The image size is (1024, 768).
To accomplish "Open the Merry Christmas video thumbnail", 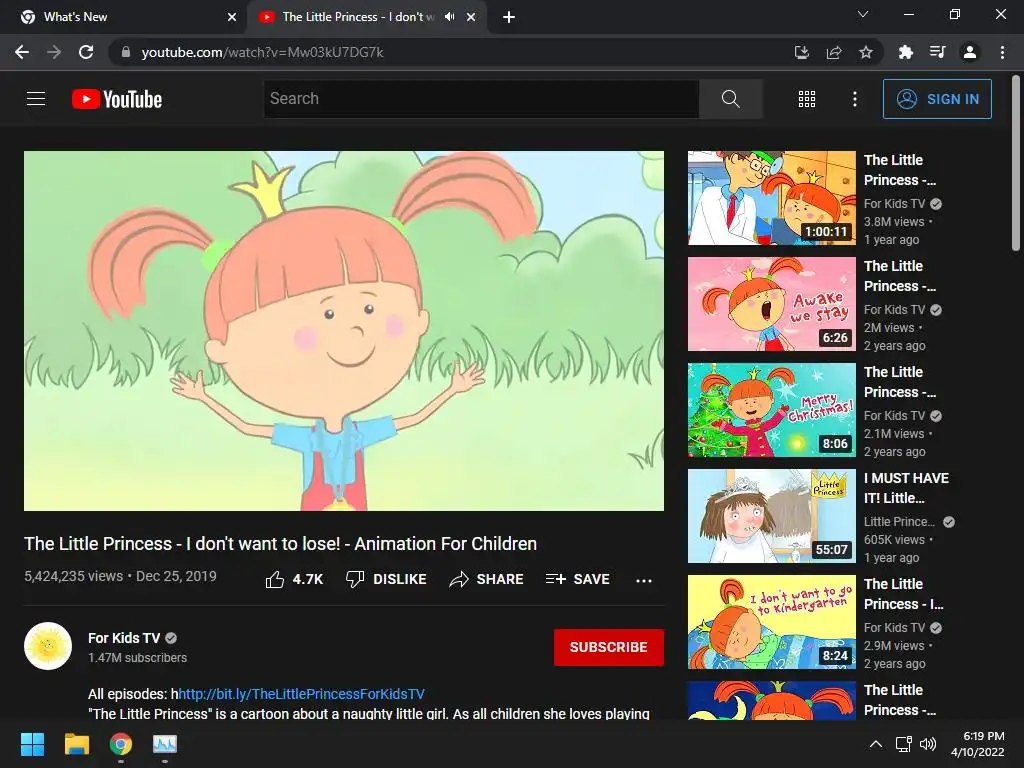I will [771, 409].
